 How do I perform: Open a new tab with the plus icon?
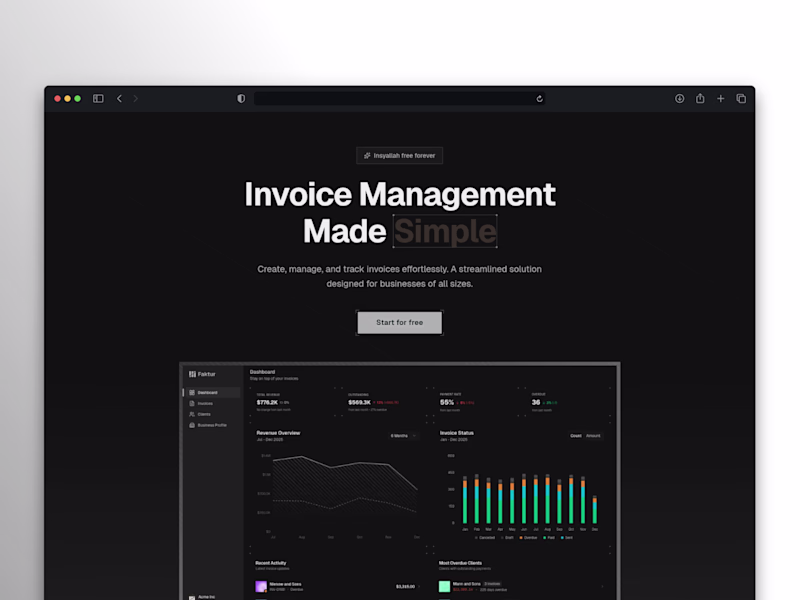click(x=720, y=98)
